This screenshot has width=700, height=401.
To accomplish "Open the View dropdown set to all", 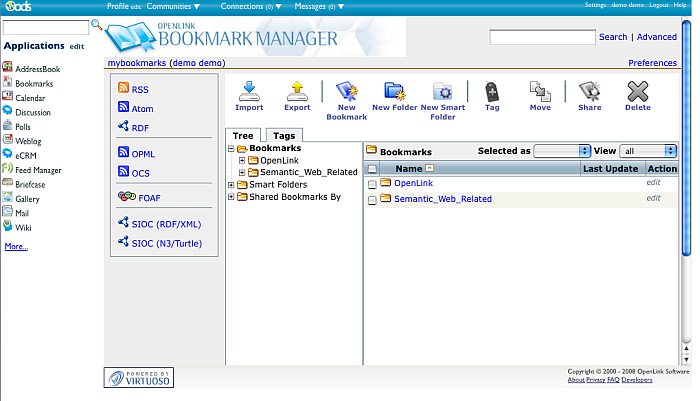I will coord(648,151).
